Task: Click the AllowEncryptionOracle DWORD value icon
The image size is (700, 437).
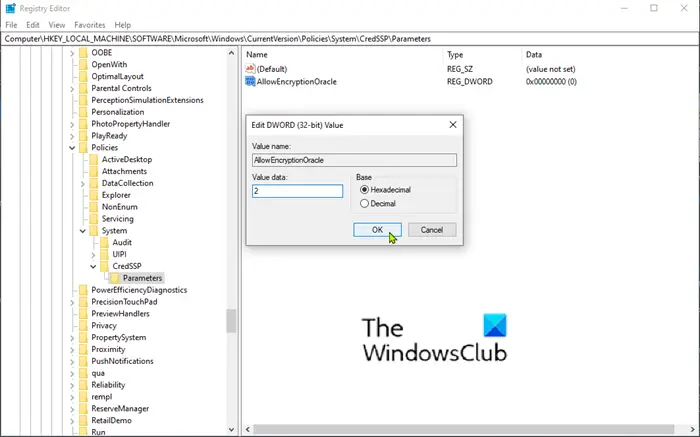Action: [250, 82]
